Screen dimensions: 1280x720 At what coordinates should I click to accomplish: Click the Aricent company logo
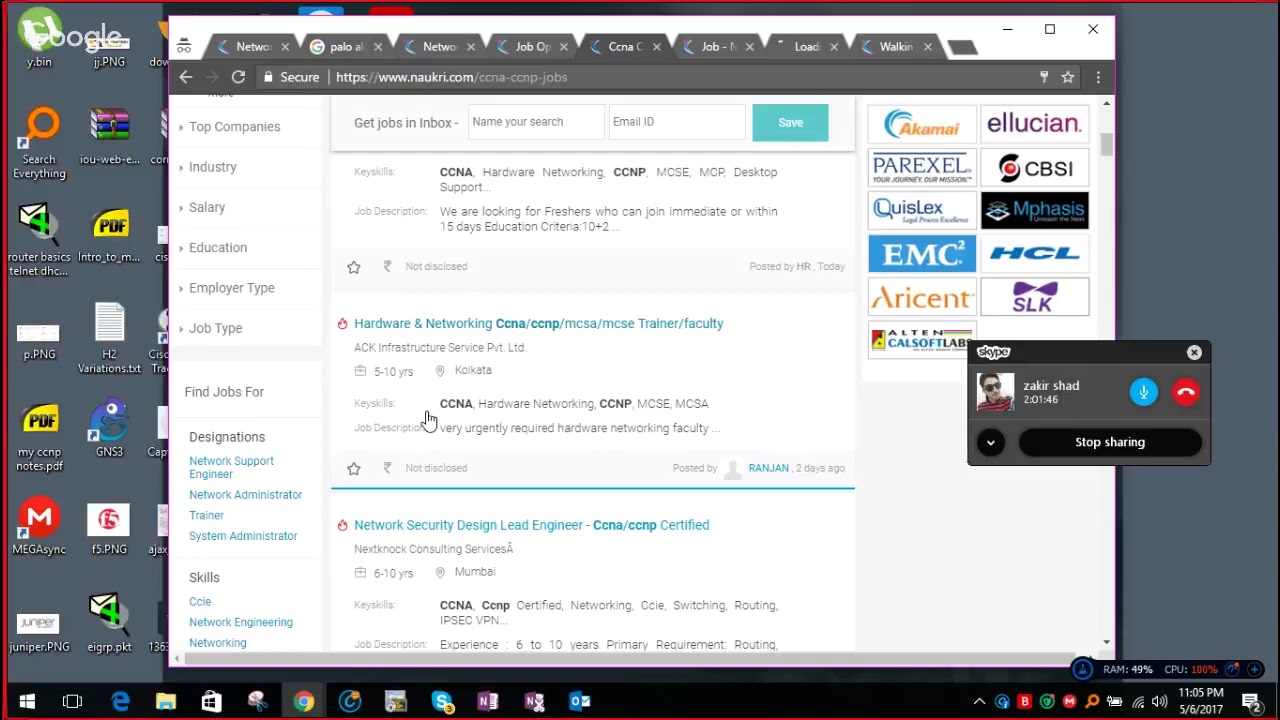922,297
